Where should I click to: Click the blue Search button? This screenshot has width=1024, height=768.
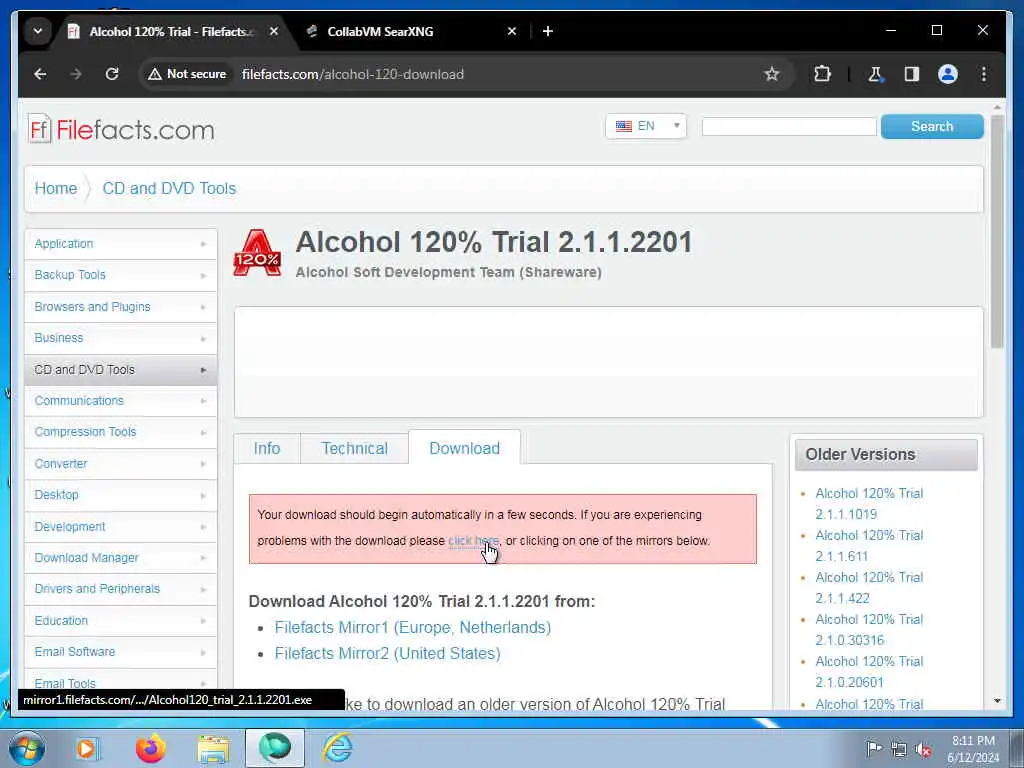(932, 126)
